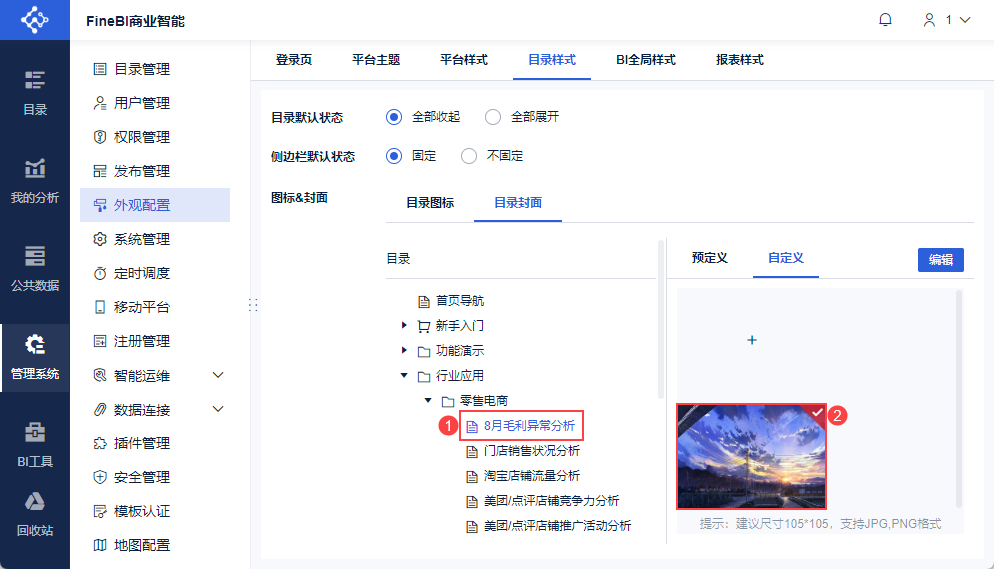This screenshot has width=994, height=569.
Task: Switch to the 预定义 cover tab
Action: [710, 258]
